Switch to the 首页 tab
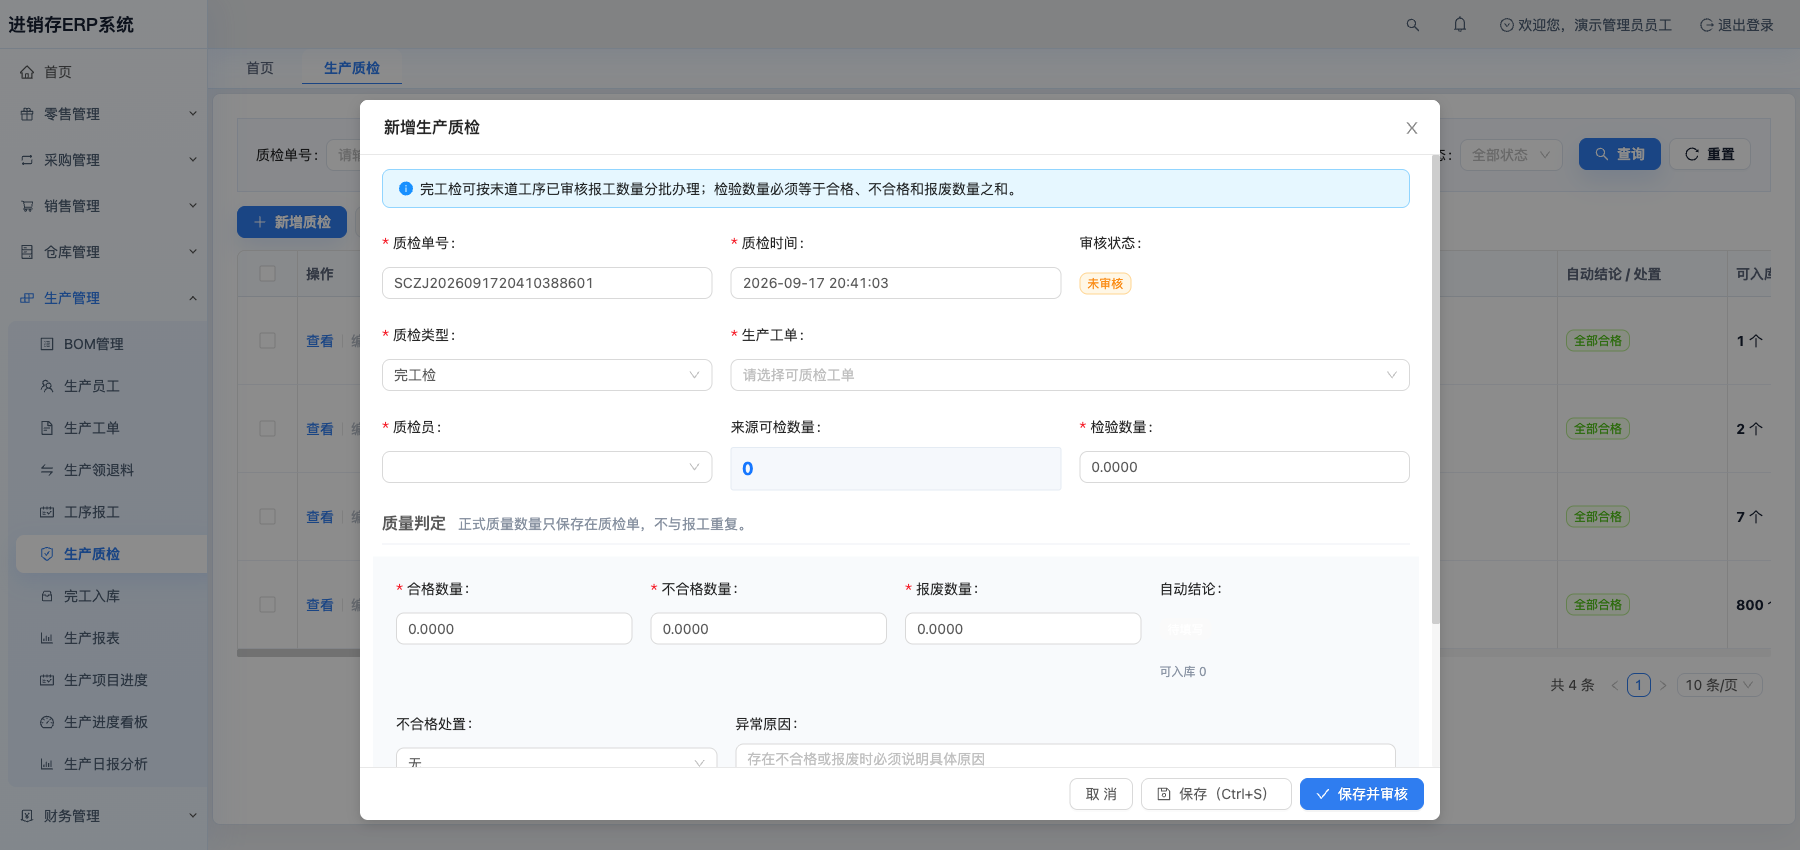This screenshot has width=1800, height=850. click(260, 68)
